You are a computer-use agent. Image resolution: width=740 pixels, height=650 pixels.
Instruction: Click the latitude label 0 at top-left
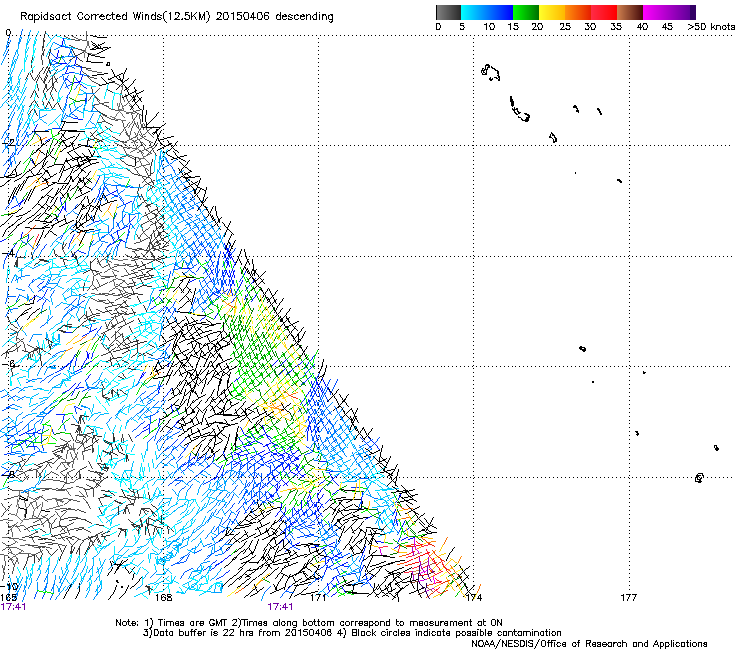[x=8, y=33]
